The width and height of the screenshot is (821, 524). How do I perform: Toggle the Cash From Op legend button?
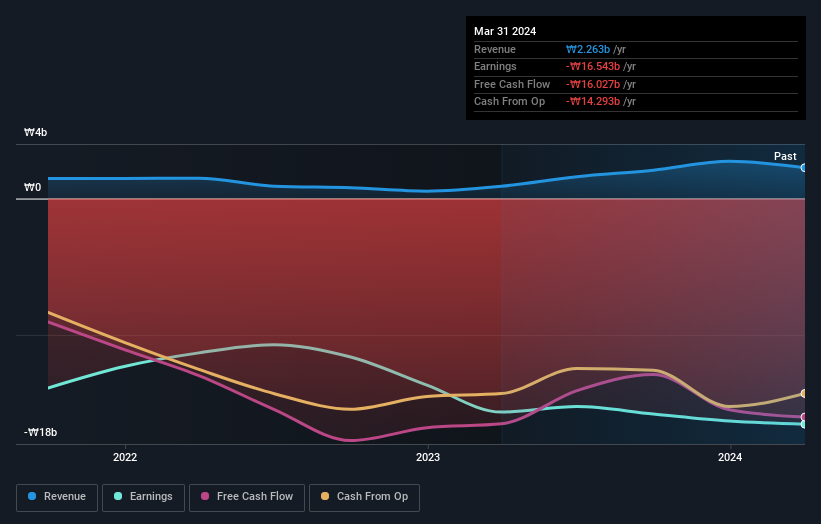tap(364, 497)
